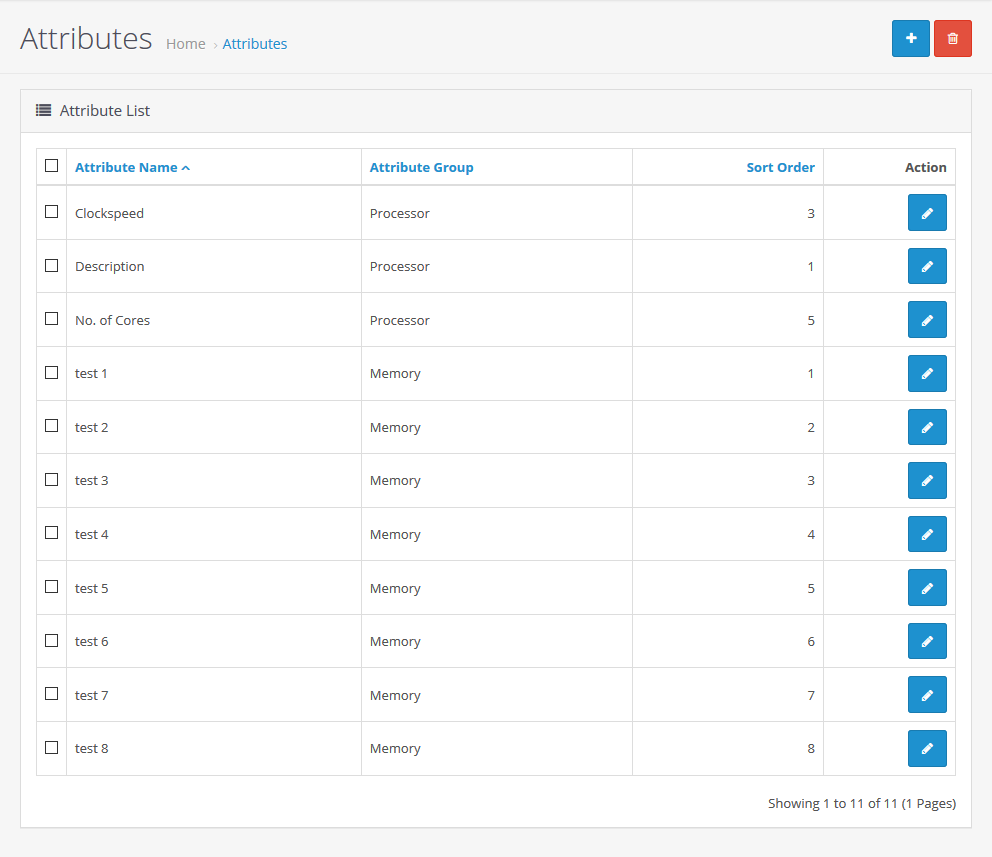Screen dimensions: 992x857
Task: Click the red Delete trash button
Action: 953,39
